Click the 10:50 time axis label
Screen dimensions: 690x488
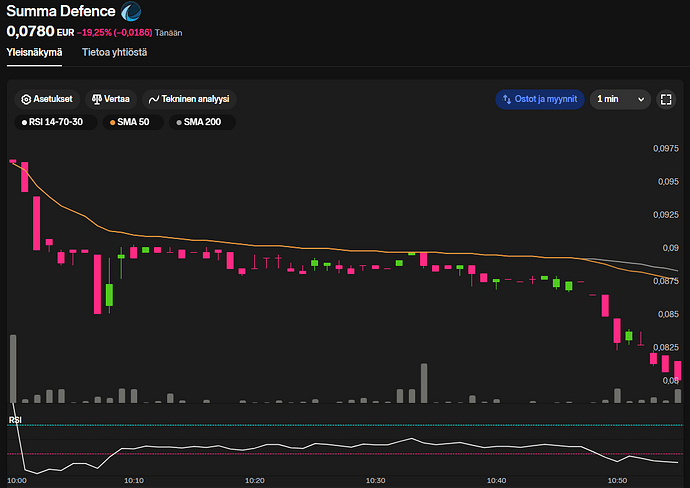(x=617, y=481)
